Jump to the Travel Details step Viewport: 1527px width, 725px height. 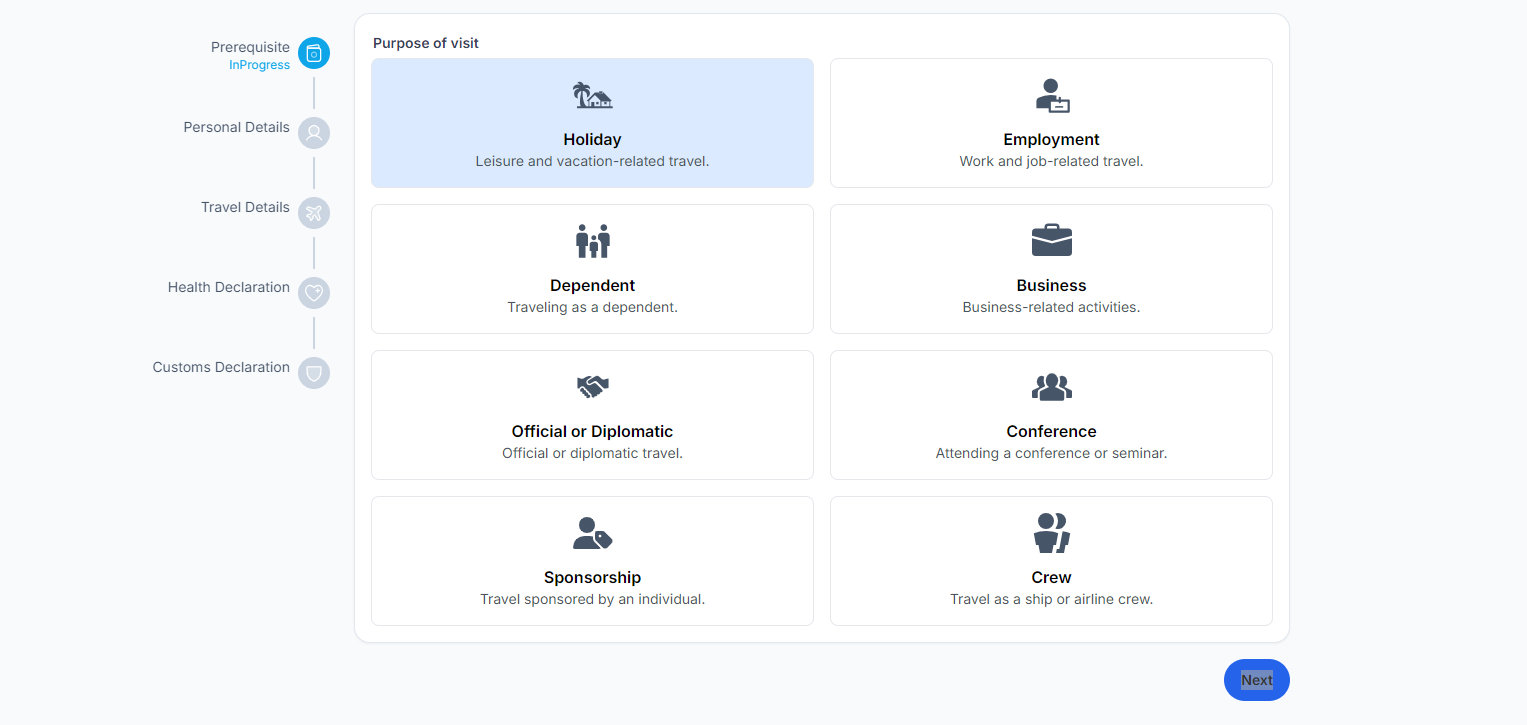pos(314,213)
